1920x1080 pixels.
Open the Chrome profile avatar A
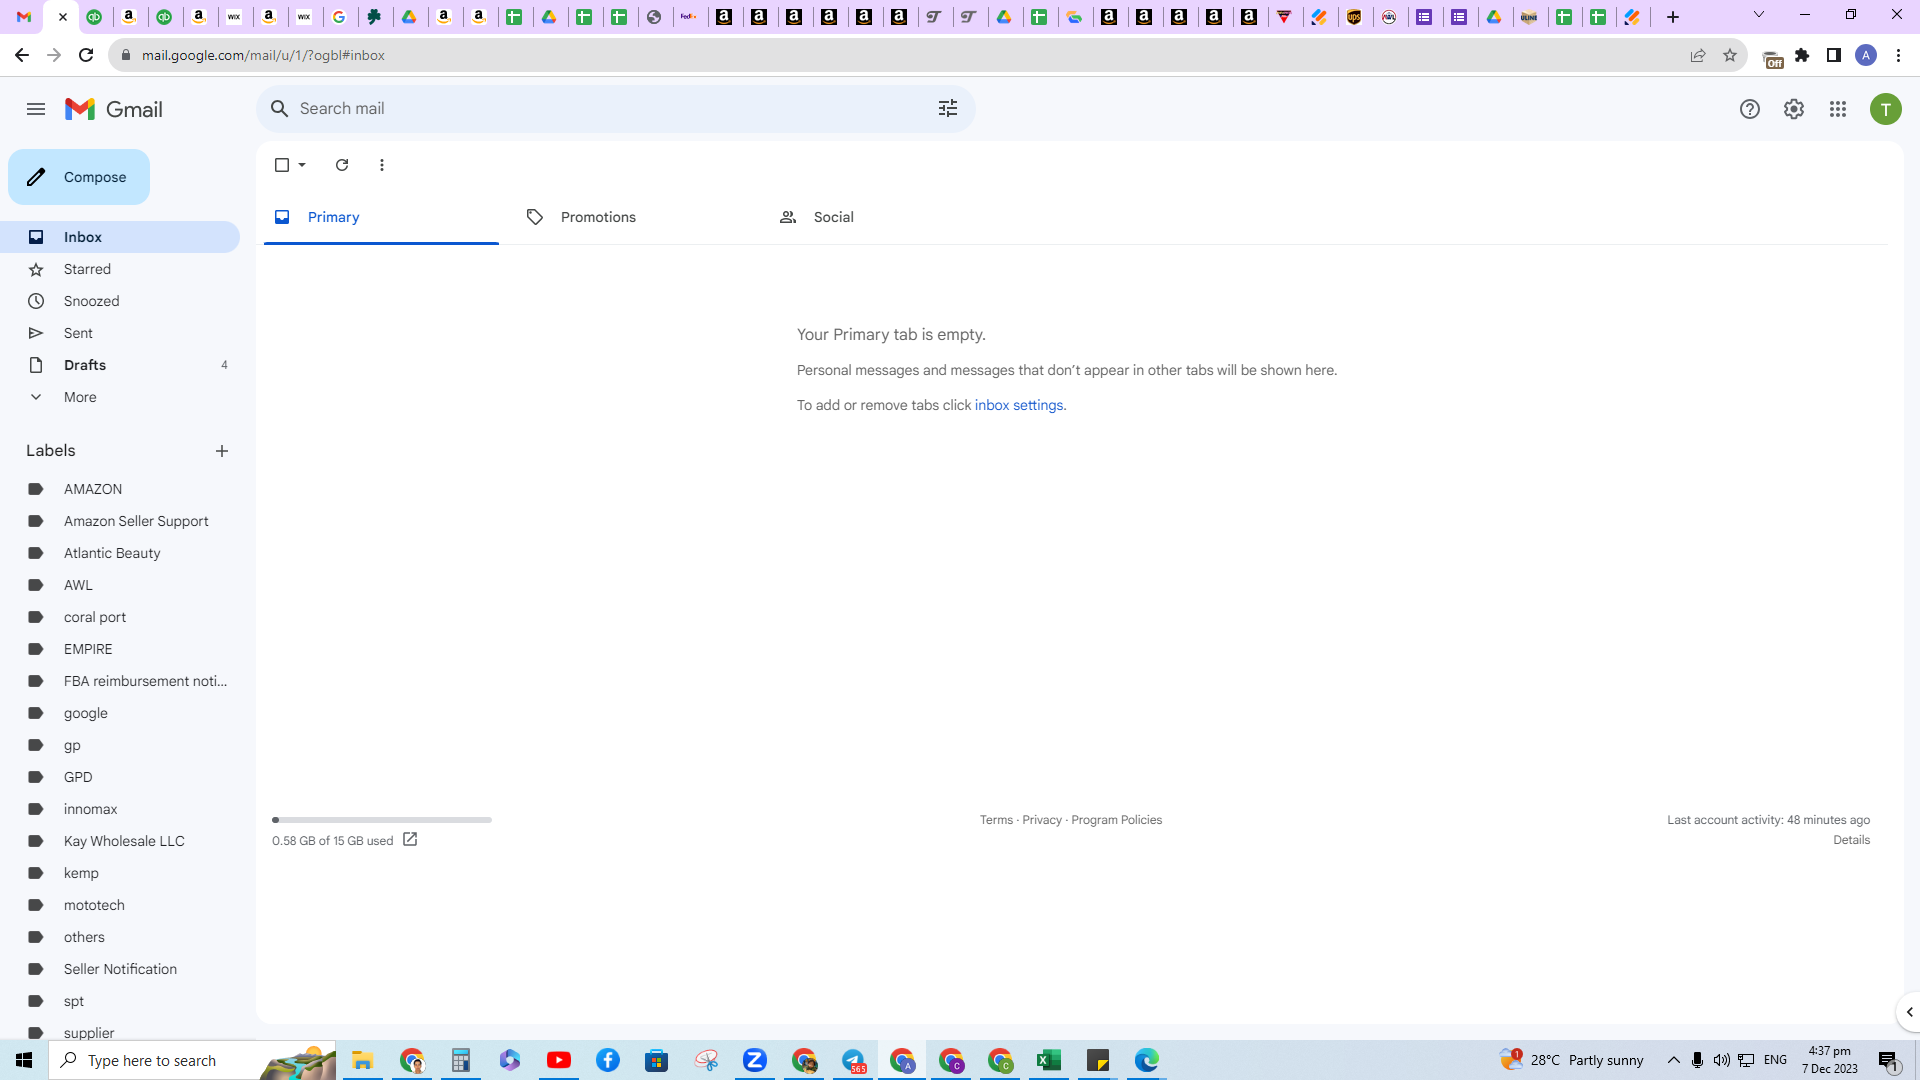point(1866,55)
